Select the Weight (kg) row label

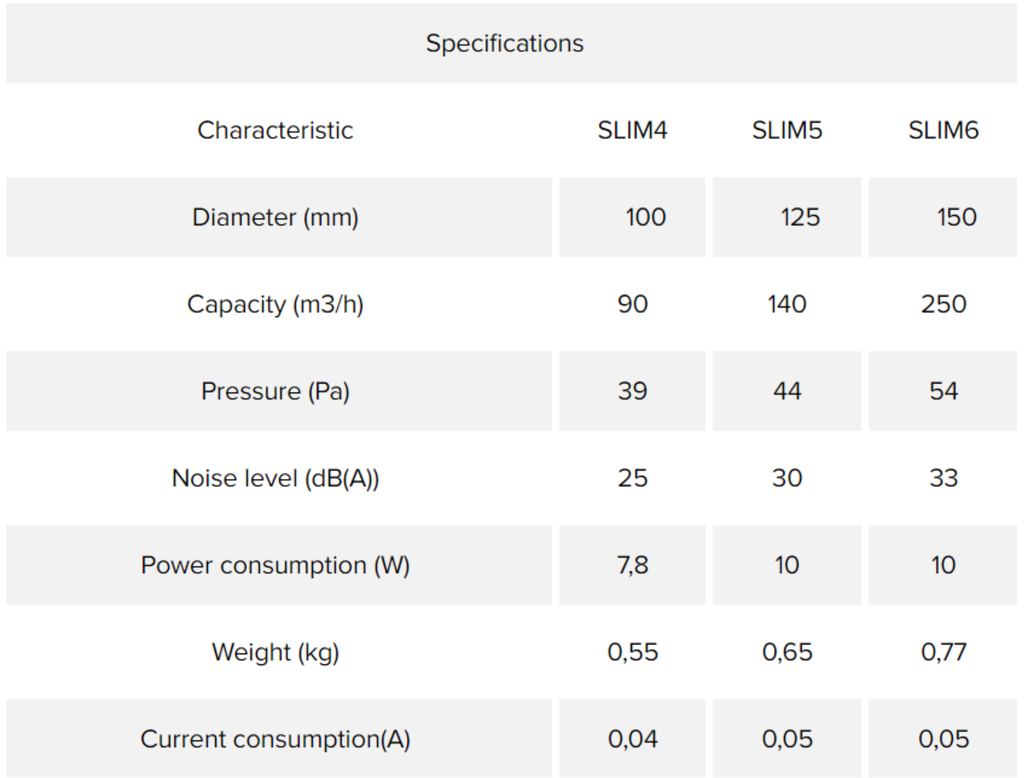pos(275,652)
